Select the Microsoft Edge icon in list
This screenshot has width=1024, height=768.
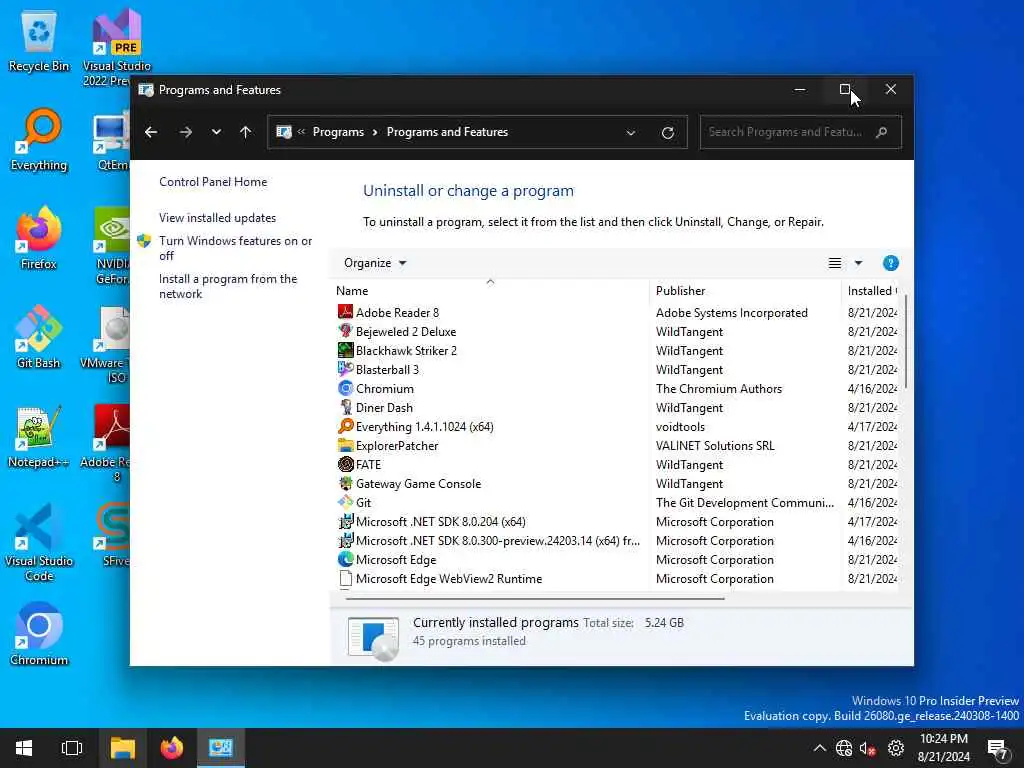[345, 559]
